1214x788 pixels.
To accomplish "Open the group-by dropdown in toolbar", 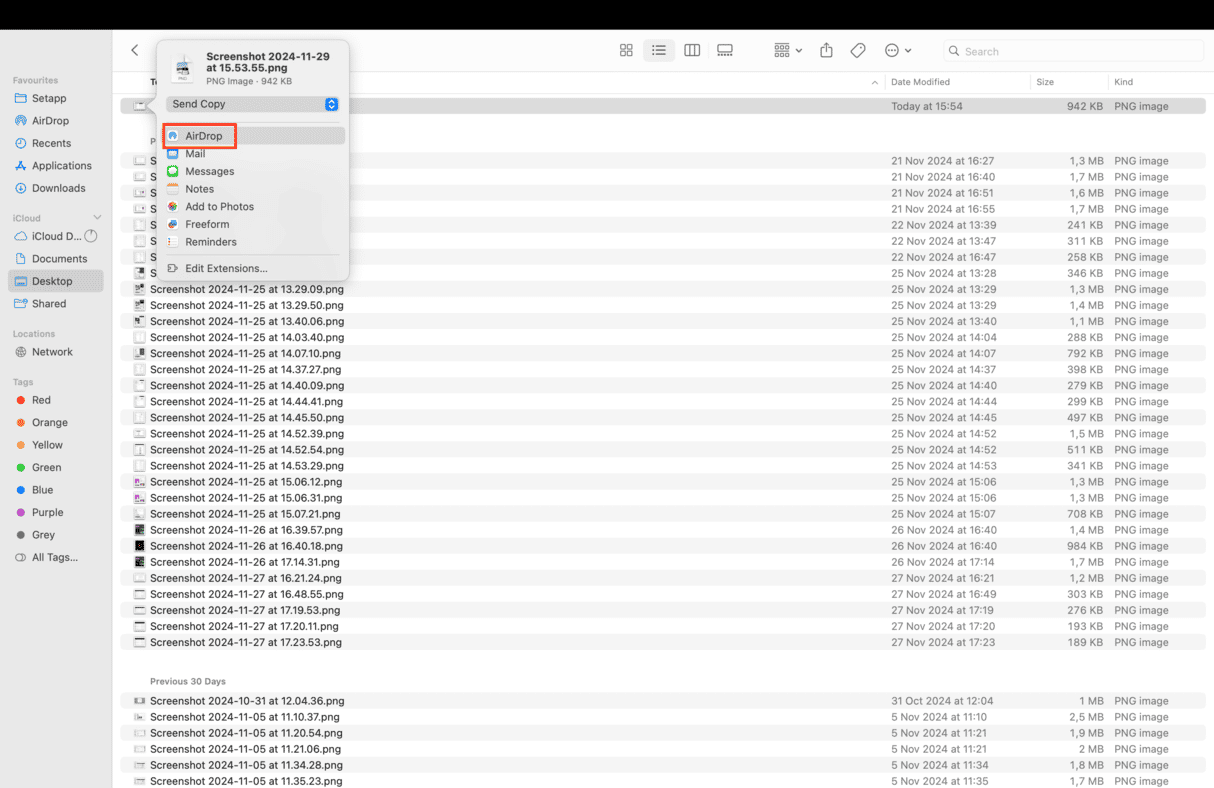I will pyautogui.click(x=788, y=50).
